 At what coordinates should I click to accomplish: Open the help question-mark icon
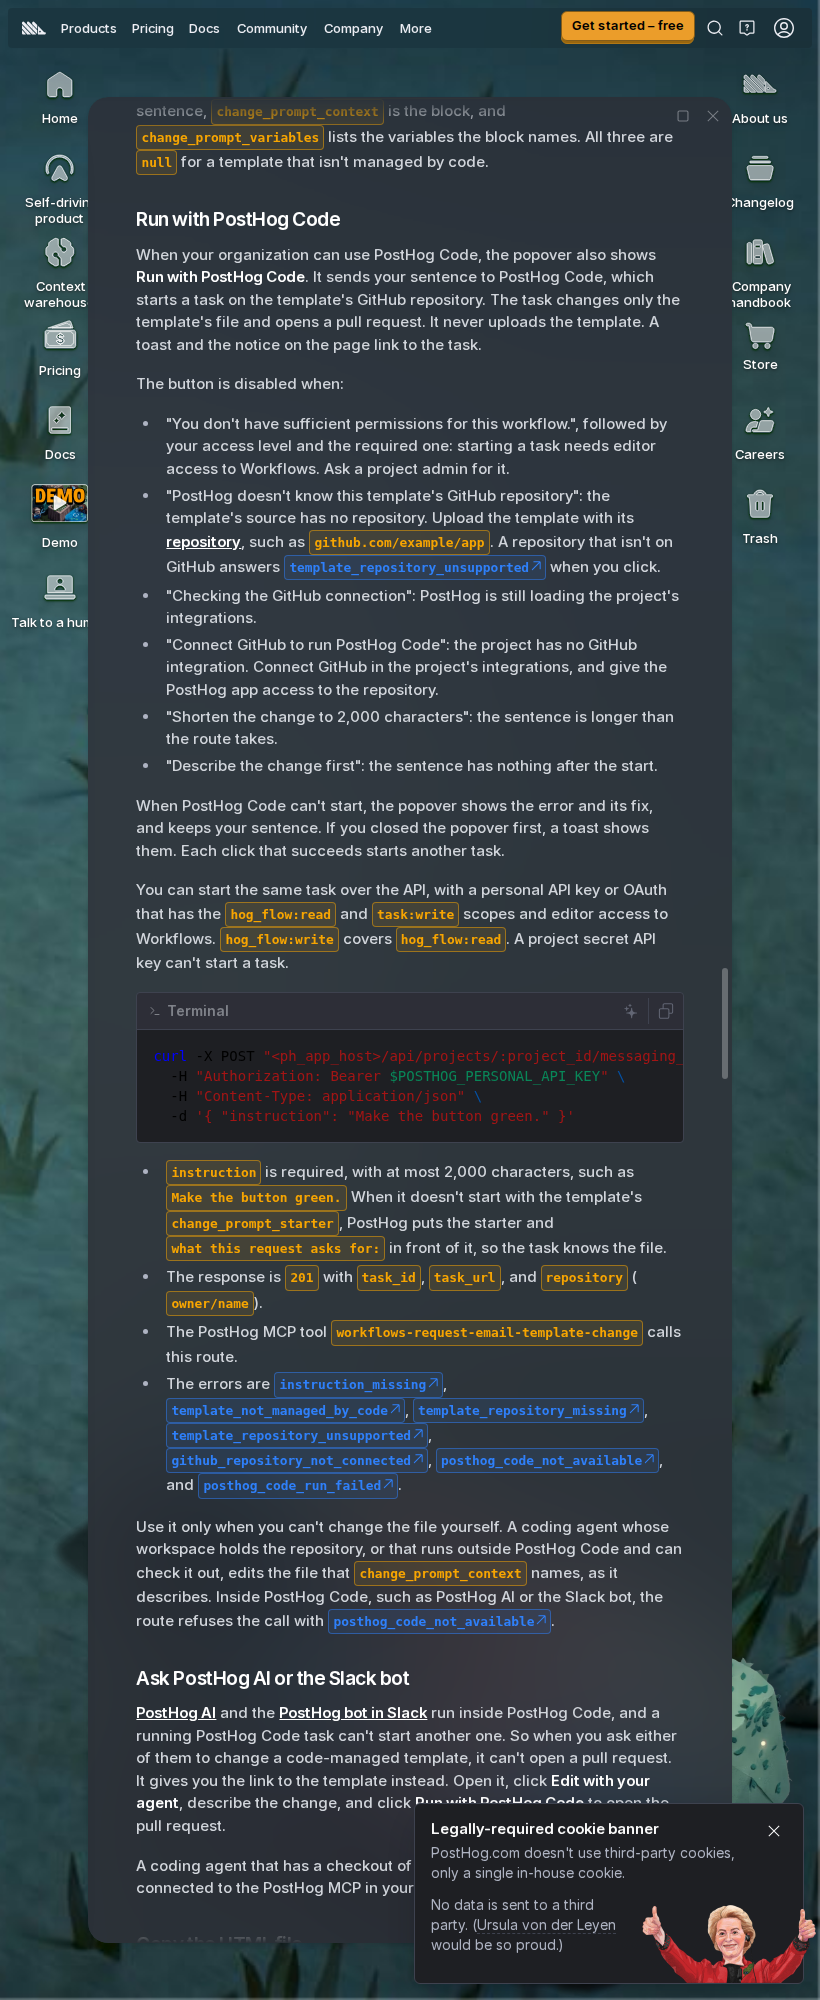tap(747, 28)
